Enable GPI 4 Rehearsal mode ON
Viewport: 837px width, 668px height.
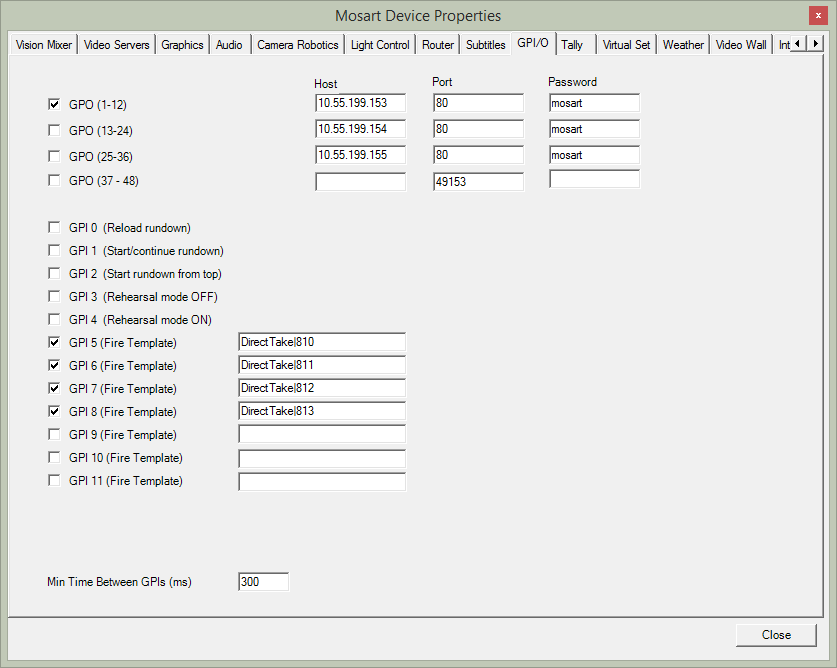tap(54, 320)
